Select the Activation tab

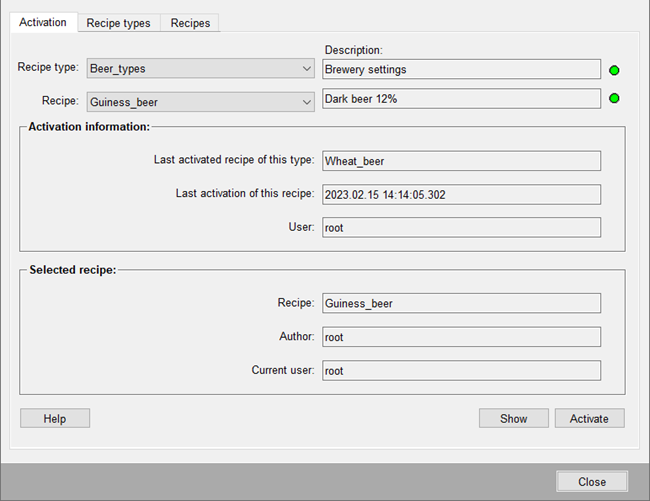coord(43,22)
